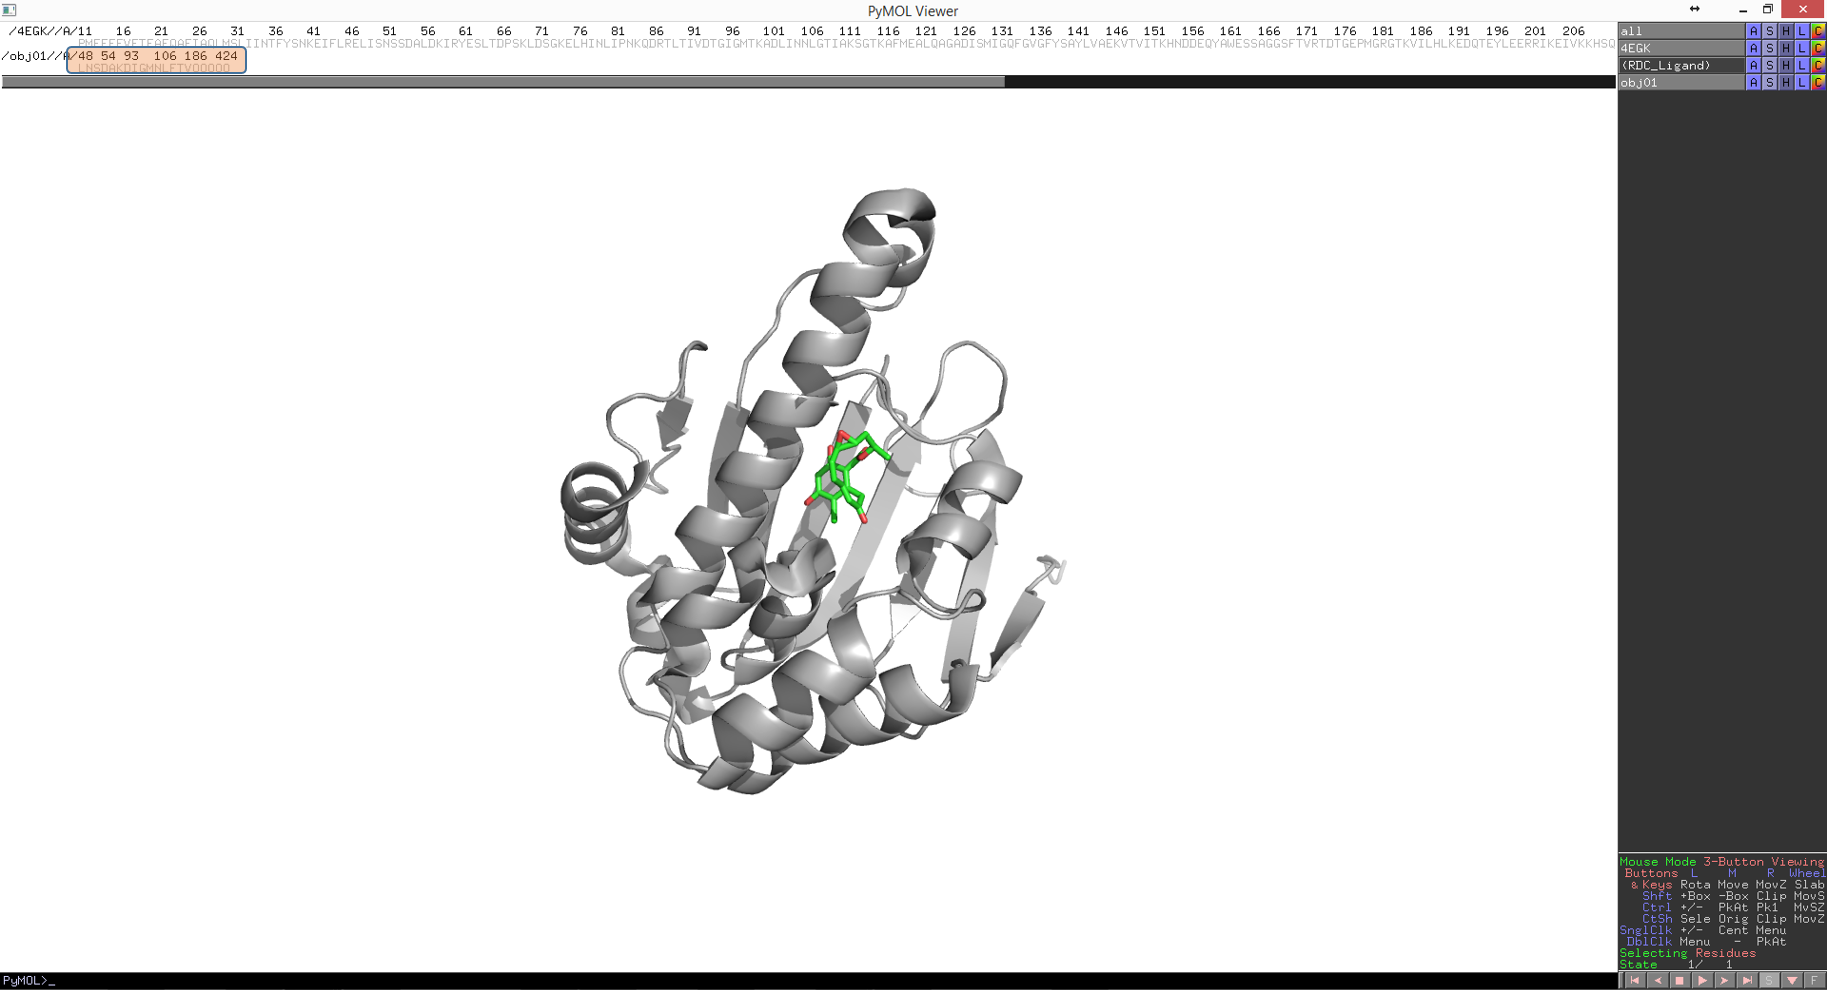Viewport: 1827px width, 990px height.
Task: Open the Color menu for obj01
Action: pyautogui.click(x=1818, y=82)
